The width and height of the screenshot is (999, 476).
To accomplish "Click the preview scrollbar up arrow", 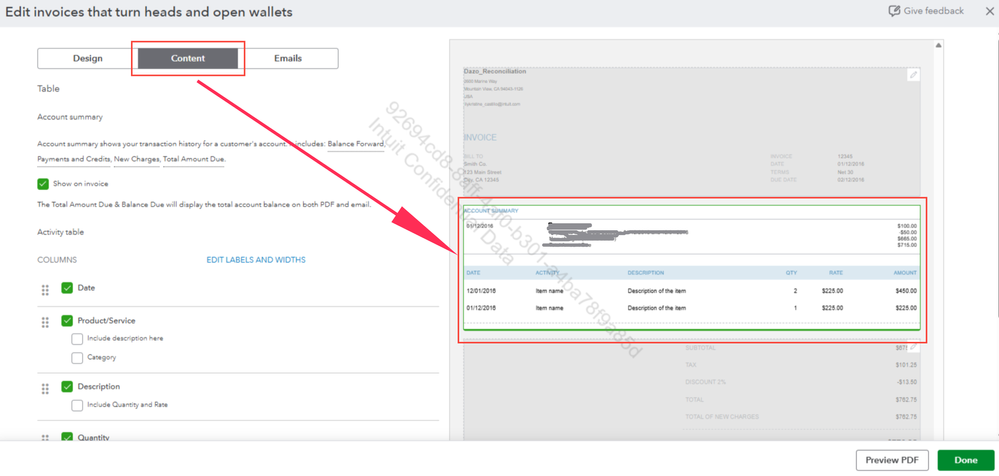I will click(x=938, y=45).
